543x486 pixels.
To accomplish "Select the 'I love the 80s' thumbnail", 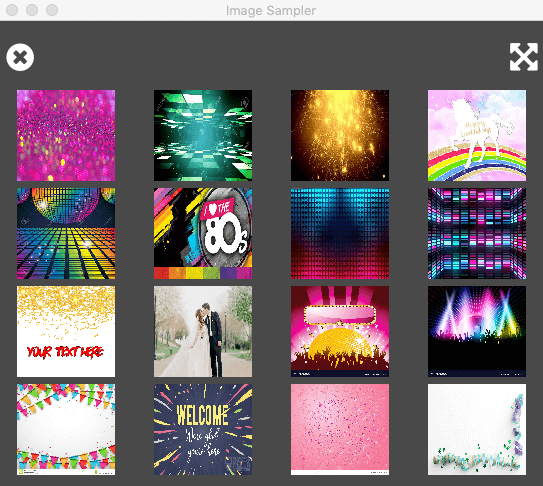I will pos(203,233).
